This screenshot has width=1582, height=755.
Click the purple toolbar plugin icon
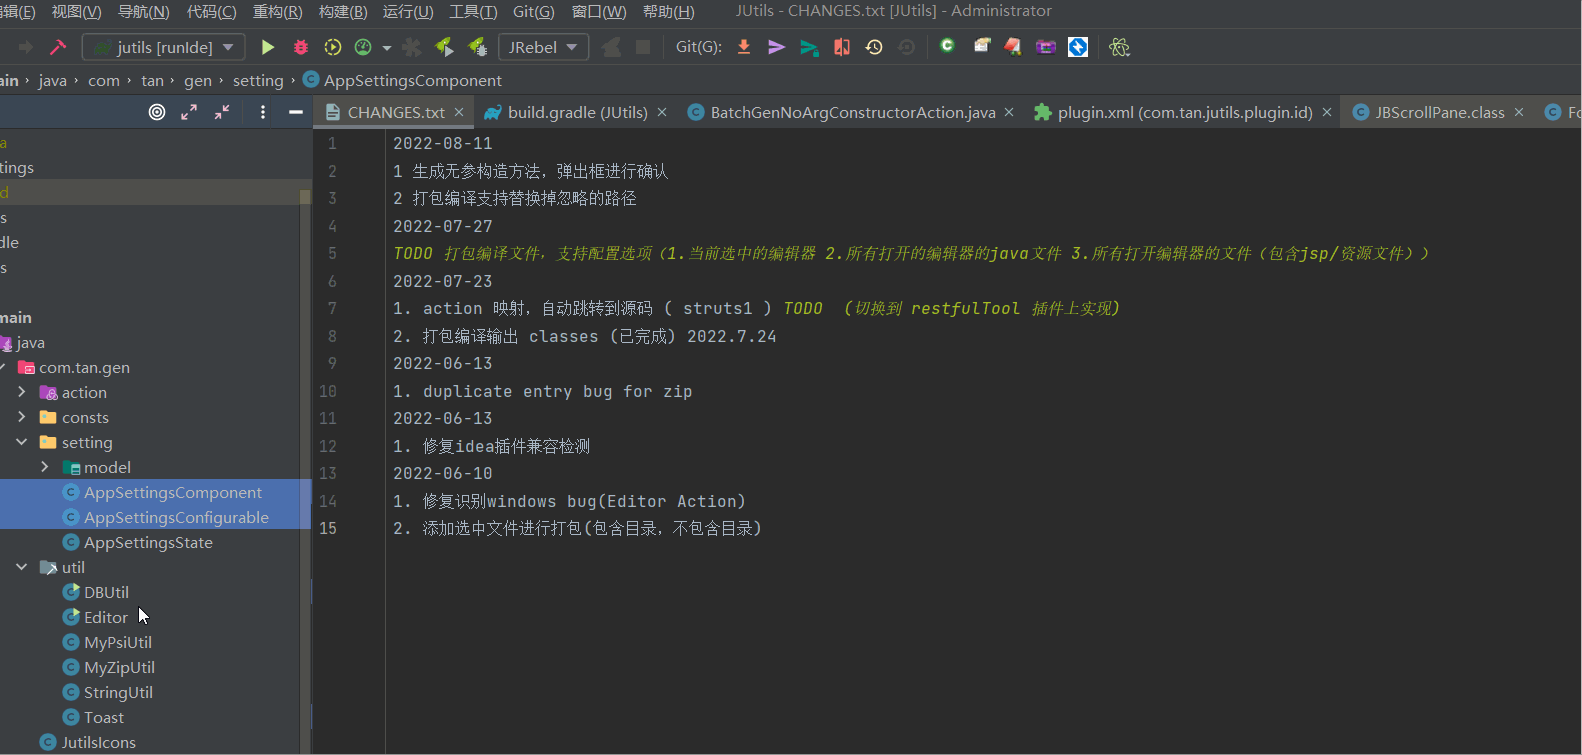1046,47
